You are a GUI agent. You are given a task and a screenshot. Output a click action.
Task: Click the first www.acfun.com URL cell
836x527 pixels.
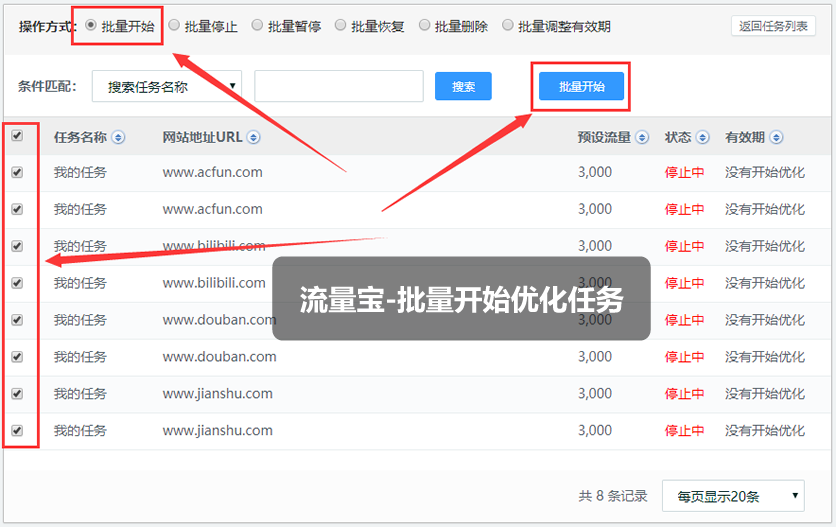(x=213, y=172)
